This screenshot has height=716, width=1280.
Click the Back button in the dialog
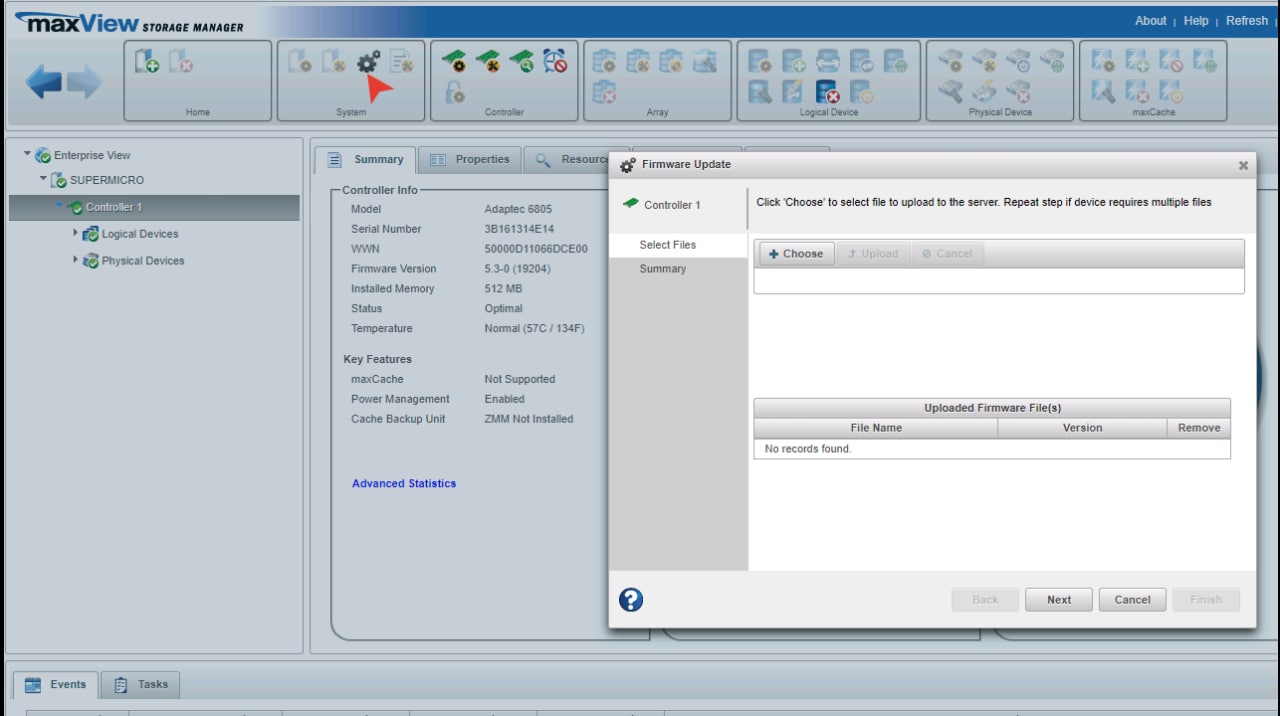pos(985,600)
